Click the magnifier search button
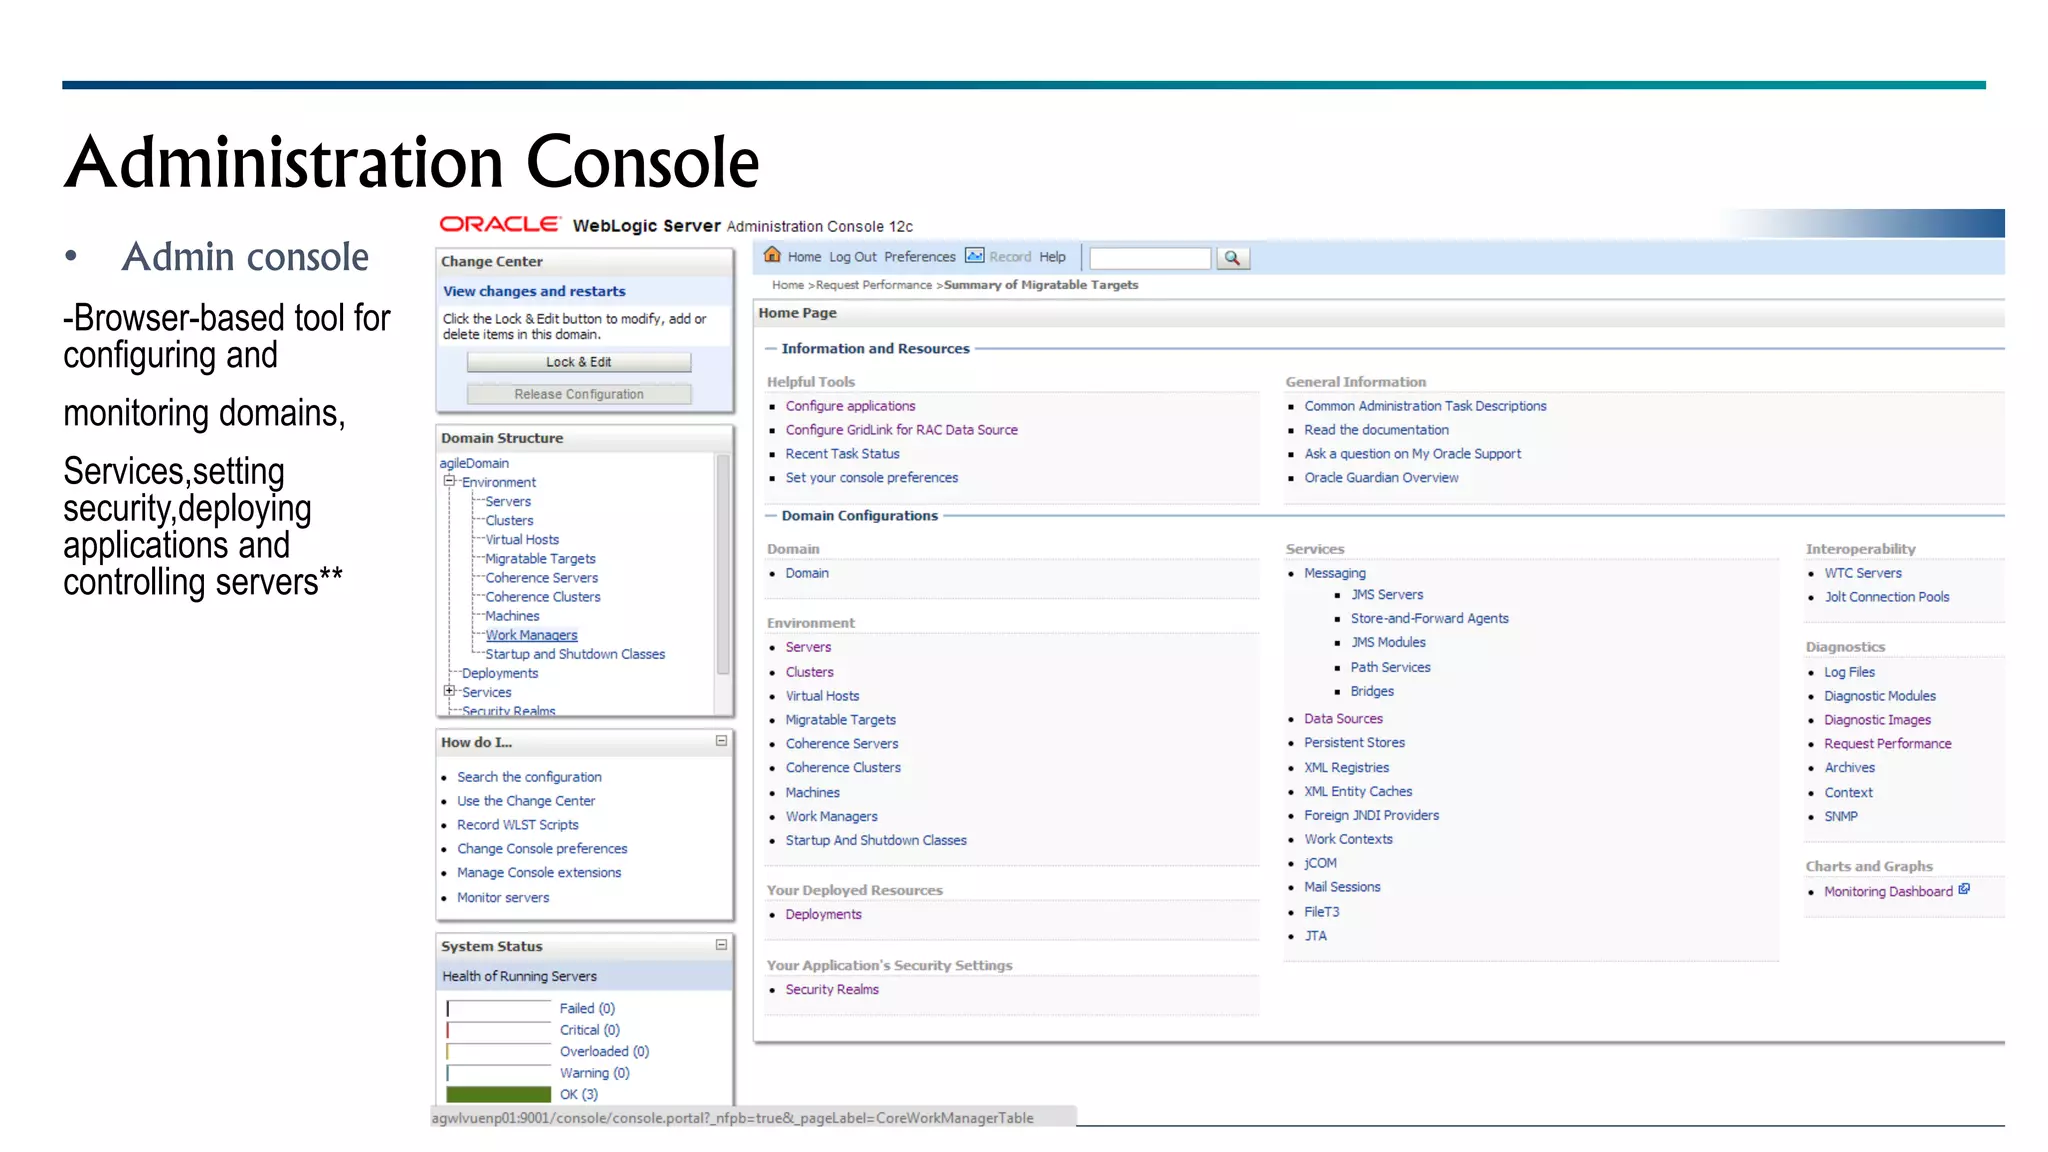2048x1152 pixels. (1232, 258)
